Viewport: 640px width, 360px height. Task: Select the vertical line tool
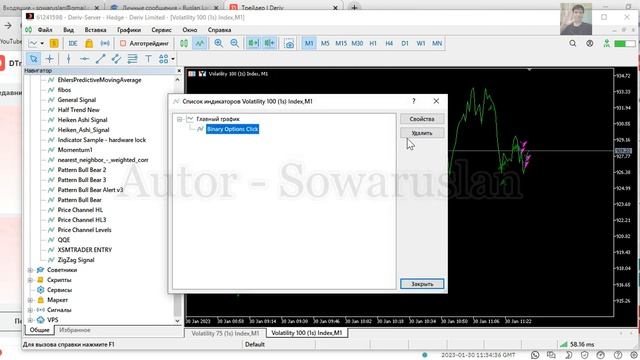coord(69,59)
